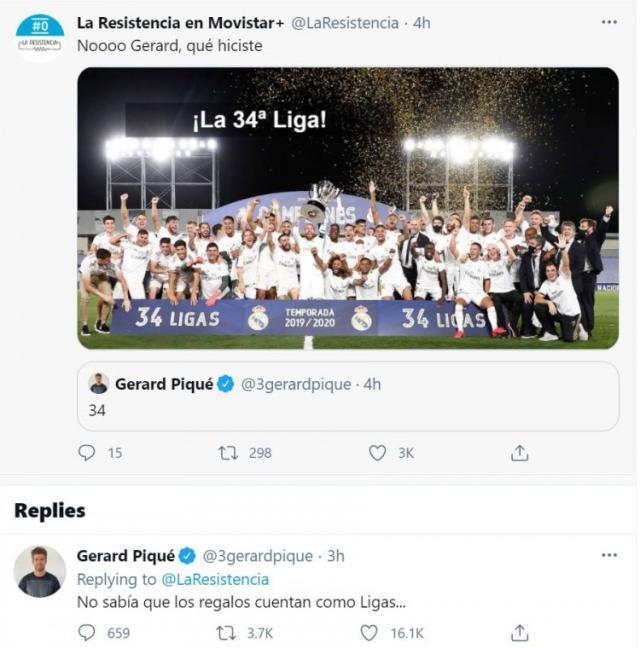Open the 3h timestamp on Piqué's reply

(x=335, y=556)
